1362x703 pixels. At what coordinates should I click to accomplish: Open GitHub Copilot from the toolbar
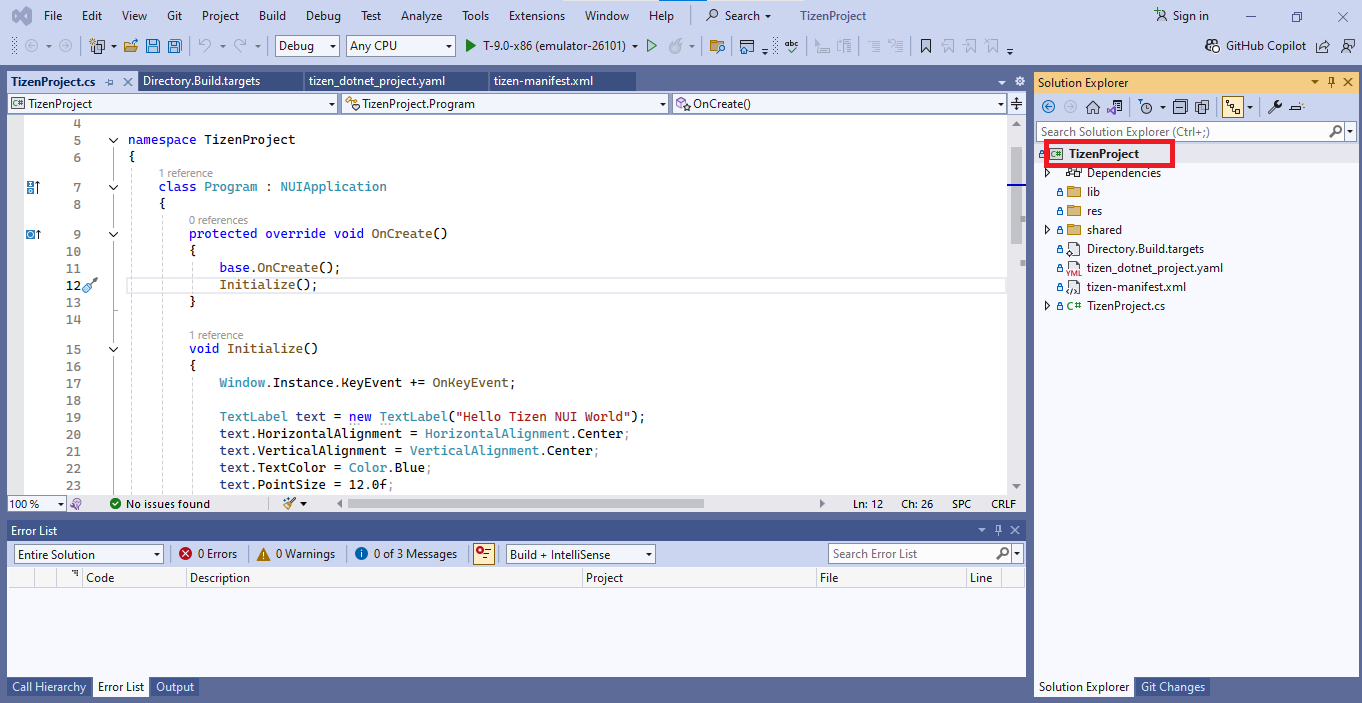point(1256,46)
